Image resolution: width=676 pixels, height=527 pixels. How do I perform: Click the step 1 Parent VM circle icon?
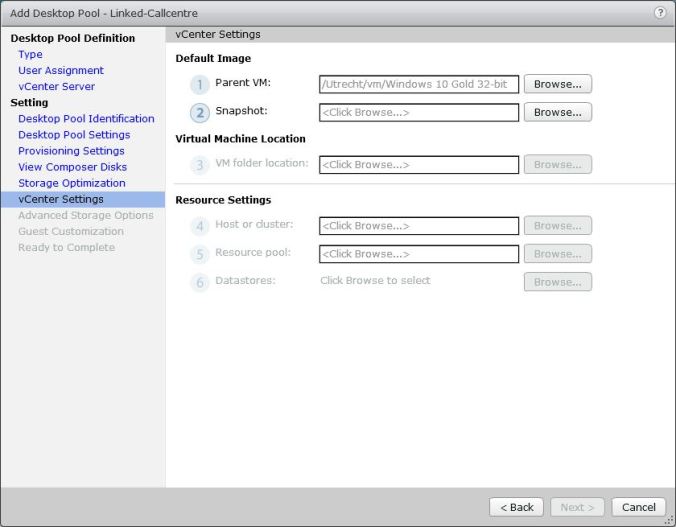[x=200, y=85]
